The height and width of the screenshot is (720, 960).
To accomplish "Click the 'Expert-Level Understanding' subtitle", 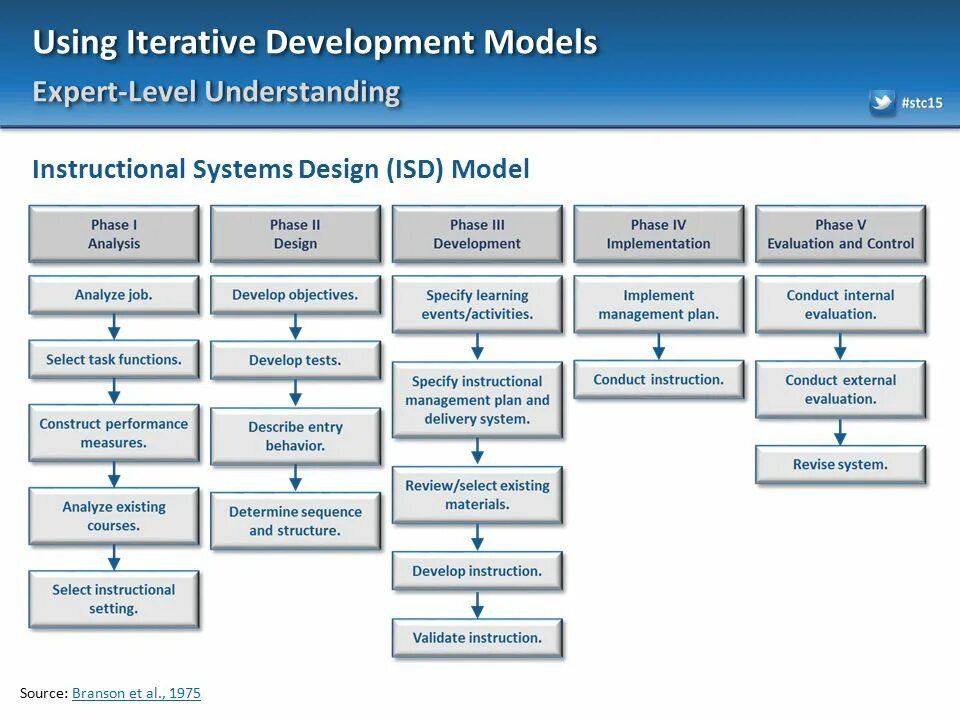I will pyautogui.click(x=216, y=92).
